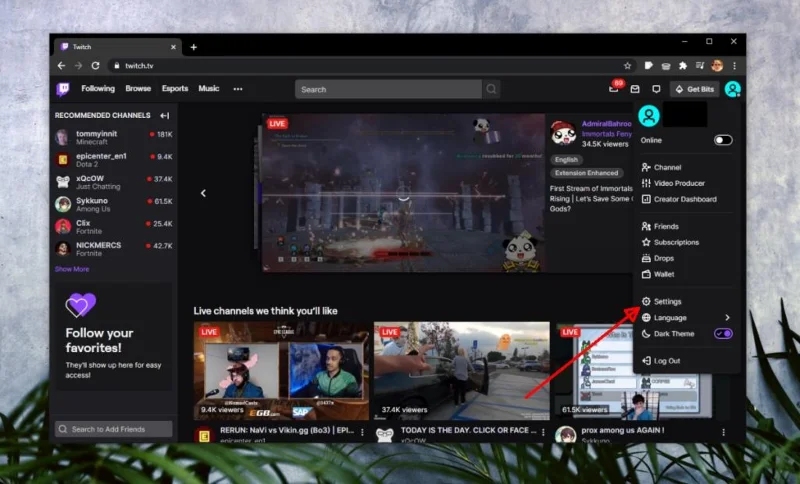Open the NaVi vs Vikin.gg rerun stream thumbnail
Image resolution: width=800 pixels, height=484 pixels.
coord(281,371)
